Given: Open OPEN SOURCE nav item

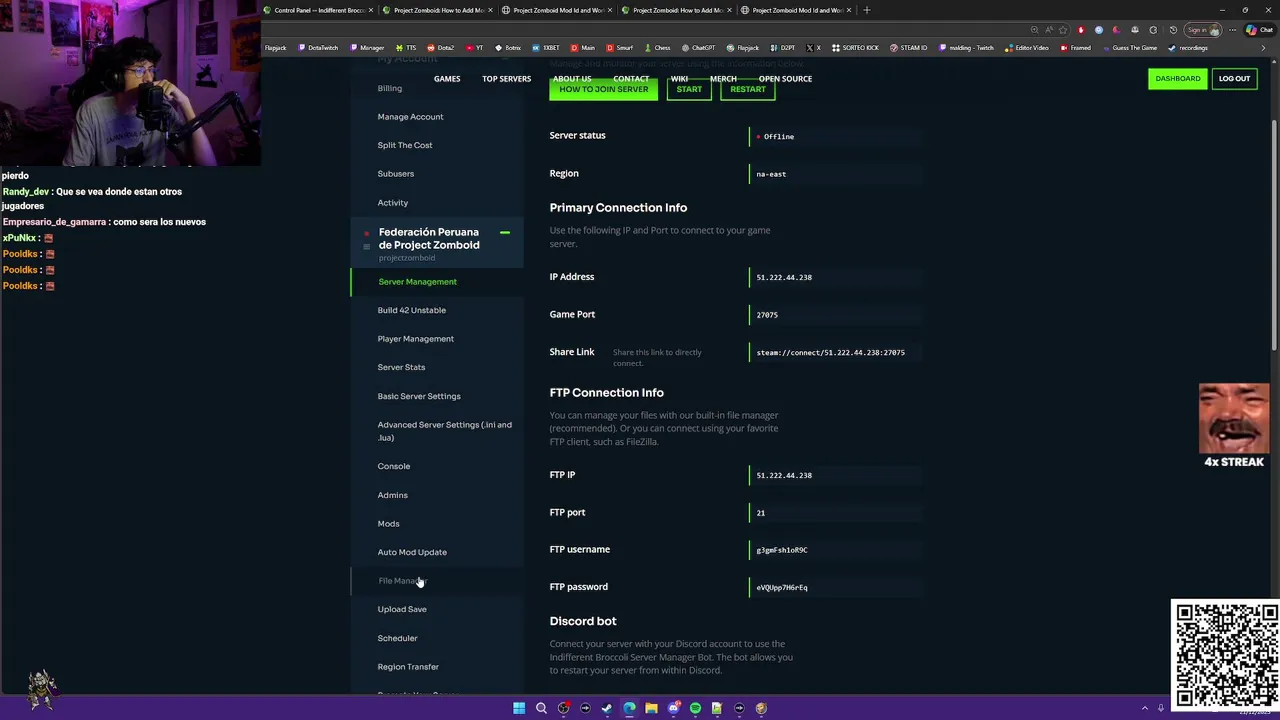Looking at the screenshot, I should (x=785, y=79).
